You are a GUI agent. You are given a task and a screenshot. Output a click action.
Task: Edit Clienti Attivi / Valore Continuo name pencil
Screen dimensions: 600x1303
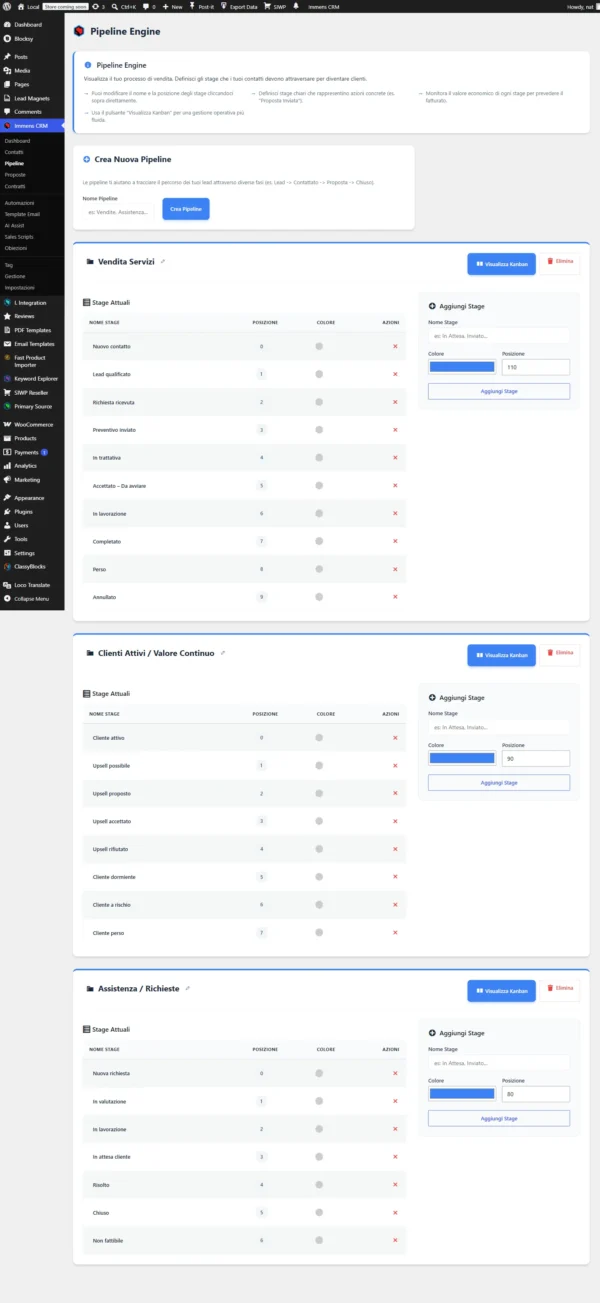coord(223,653)
